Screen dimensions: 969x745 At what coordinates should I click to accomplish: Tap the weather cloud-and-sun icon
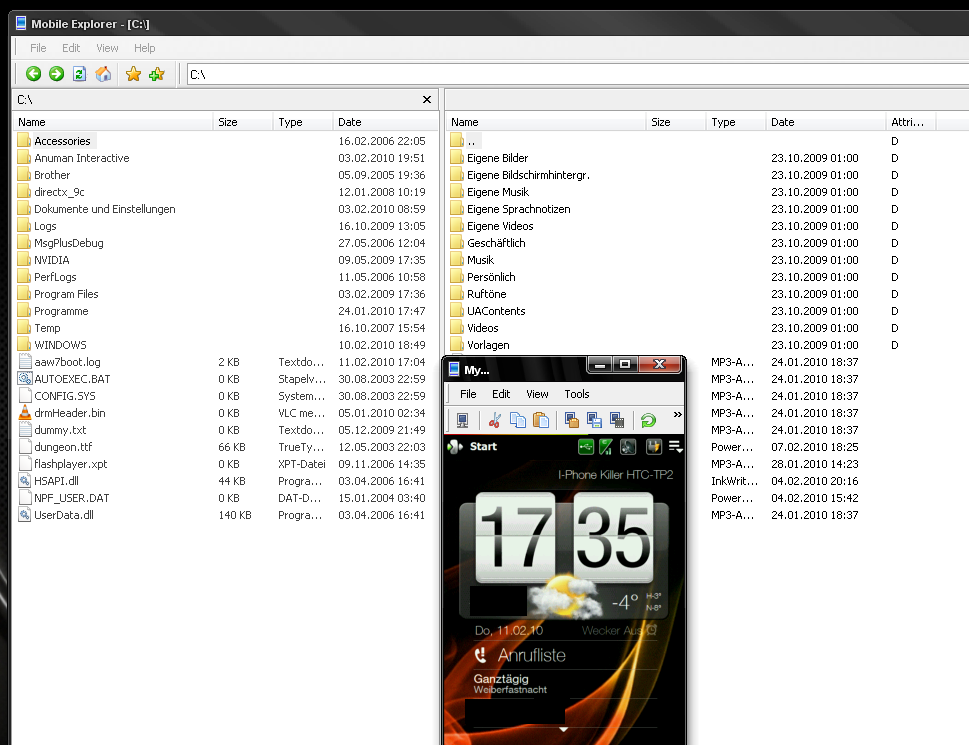[565, 596]
